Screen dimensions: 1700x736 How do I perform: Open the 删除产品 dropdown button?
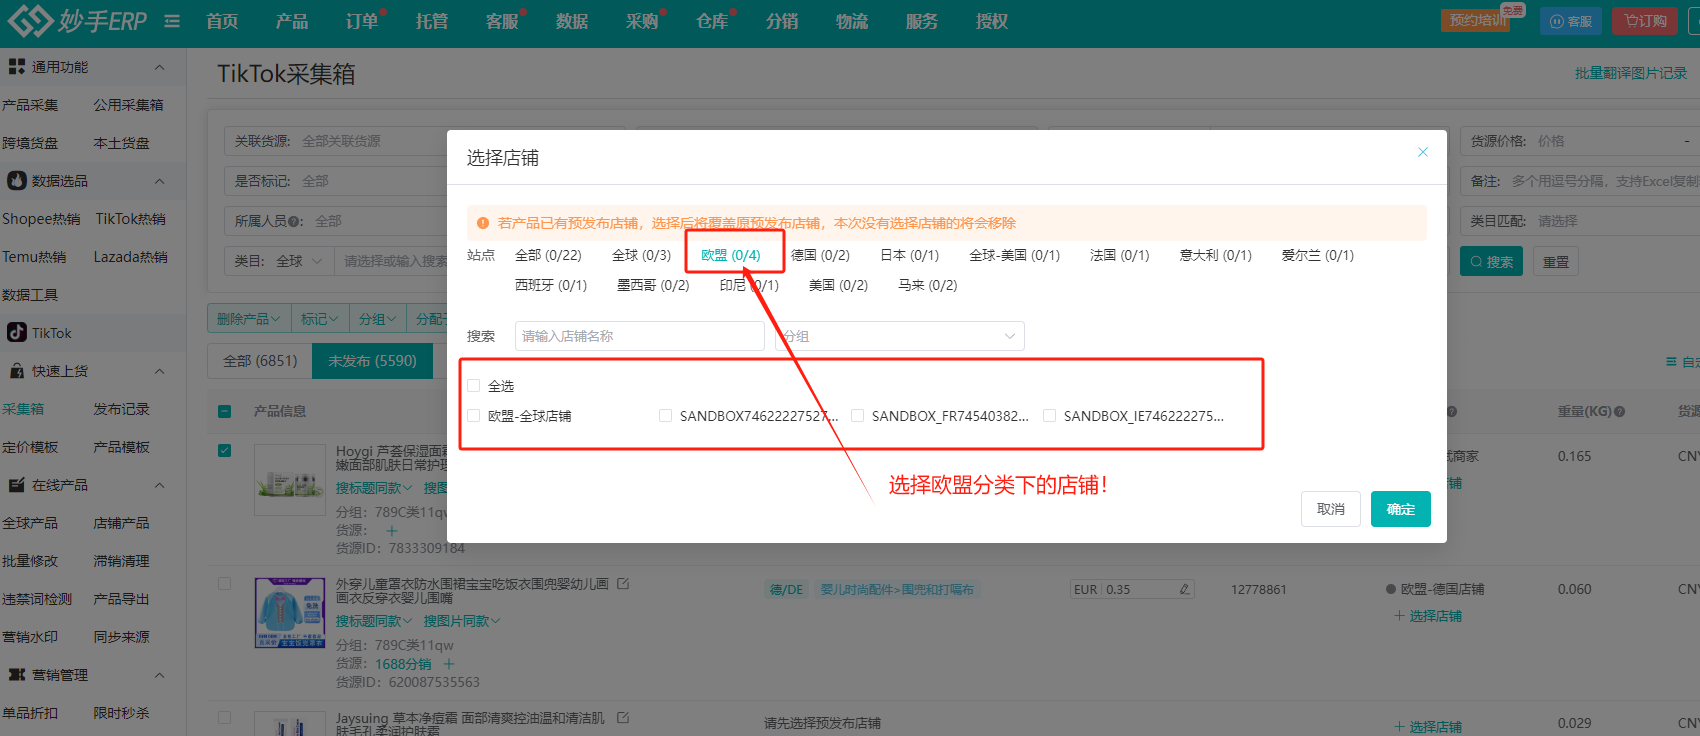(249, 319)
